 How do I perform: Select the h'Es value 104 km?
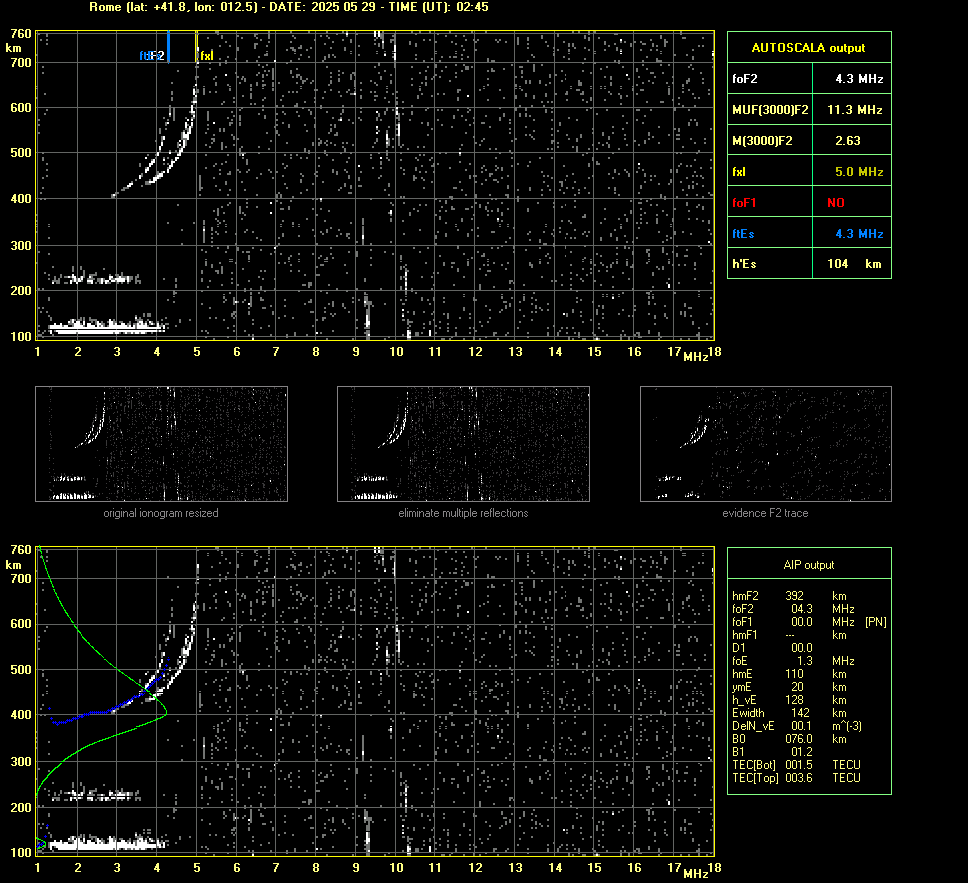point(854,264)
